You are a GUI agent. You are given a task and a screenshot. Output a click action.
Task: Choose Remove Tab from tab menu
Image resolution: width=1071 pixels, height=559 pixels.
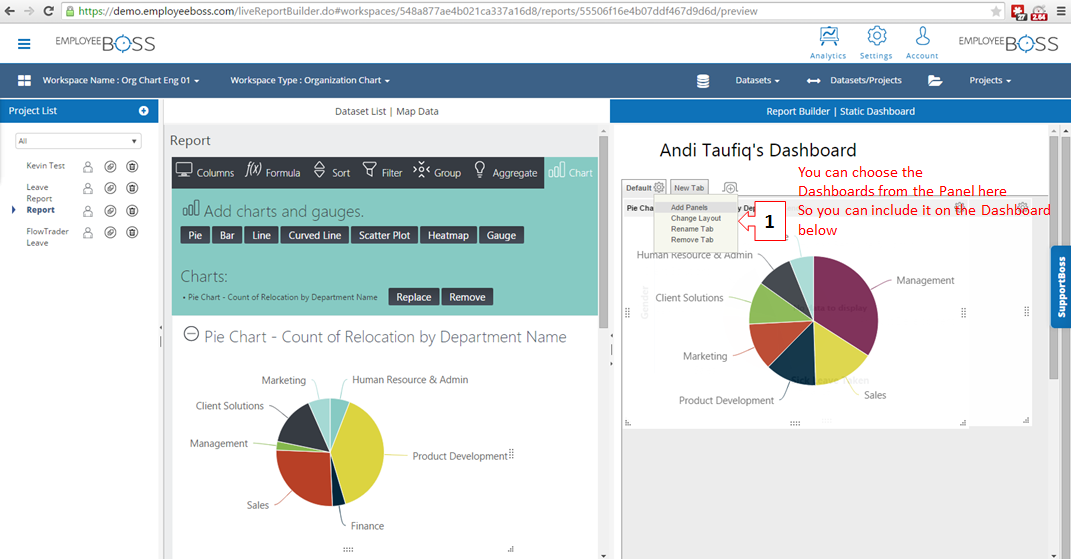coord(692,240)
